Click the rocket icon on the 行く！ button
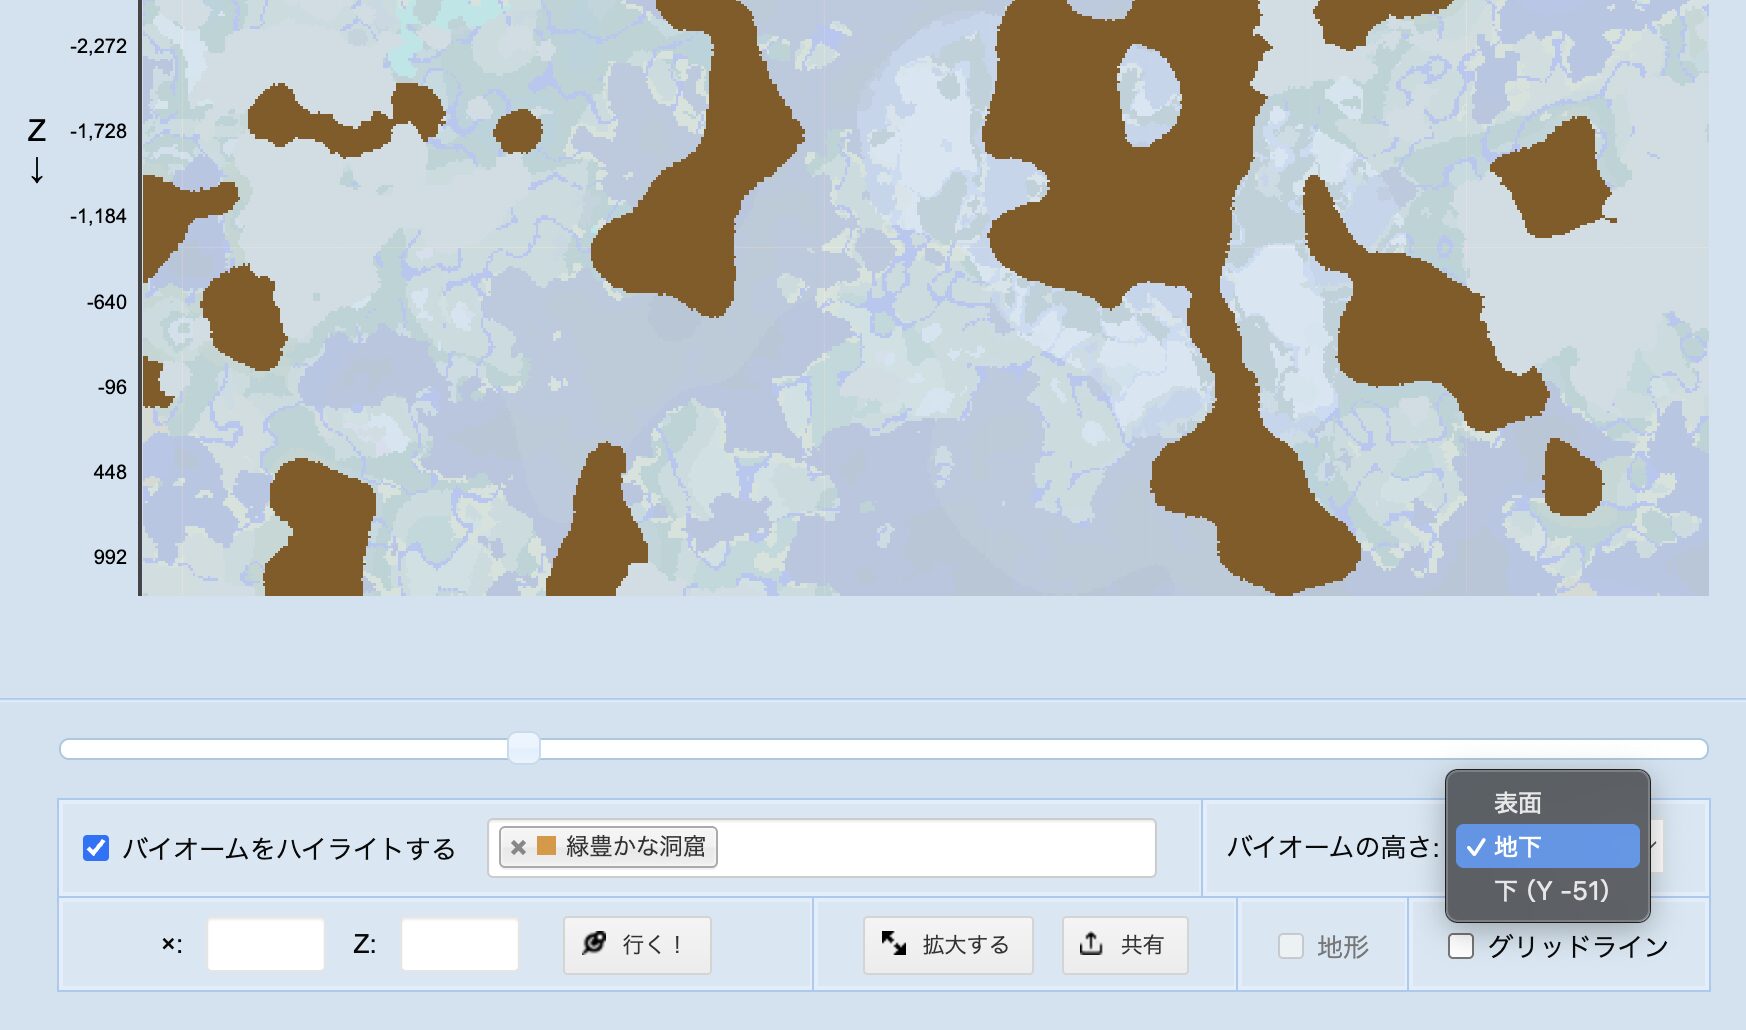This screenshot has width=1746, height=1030. pos(594,943)
